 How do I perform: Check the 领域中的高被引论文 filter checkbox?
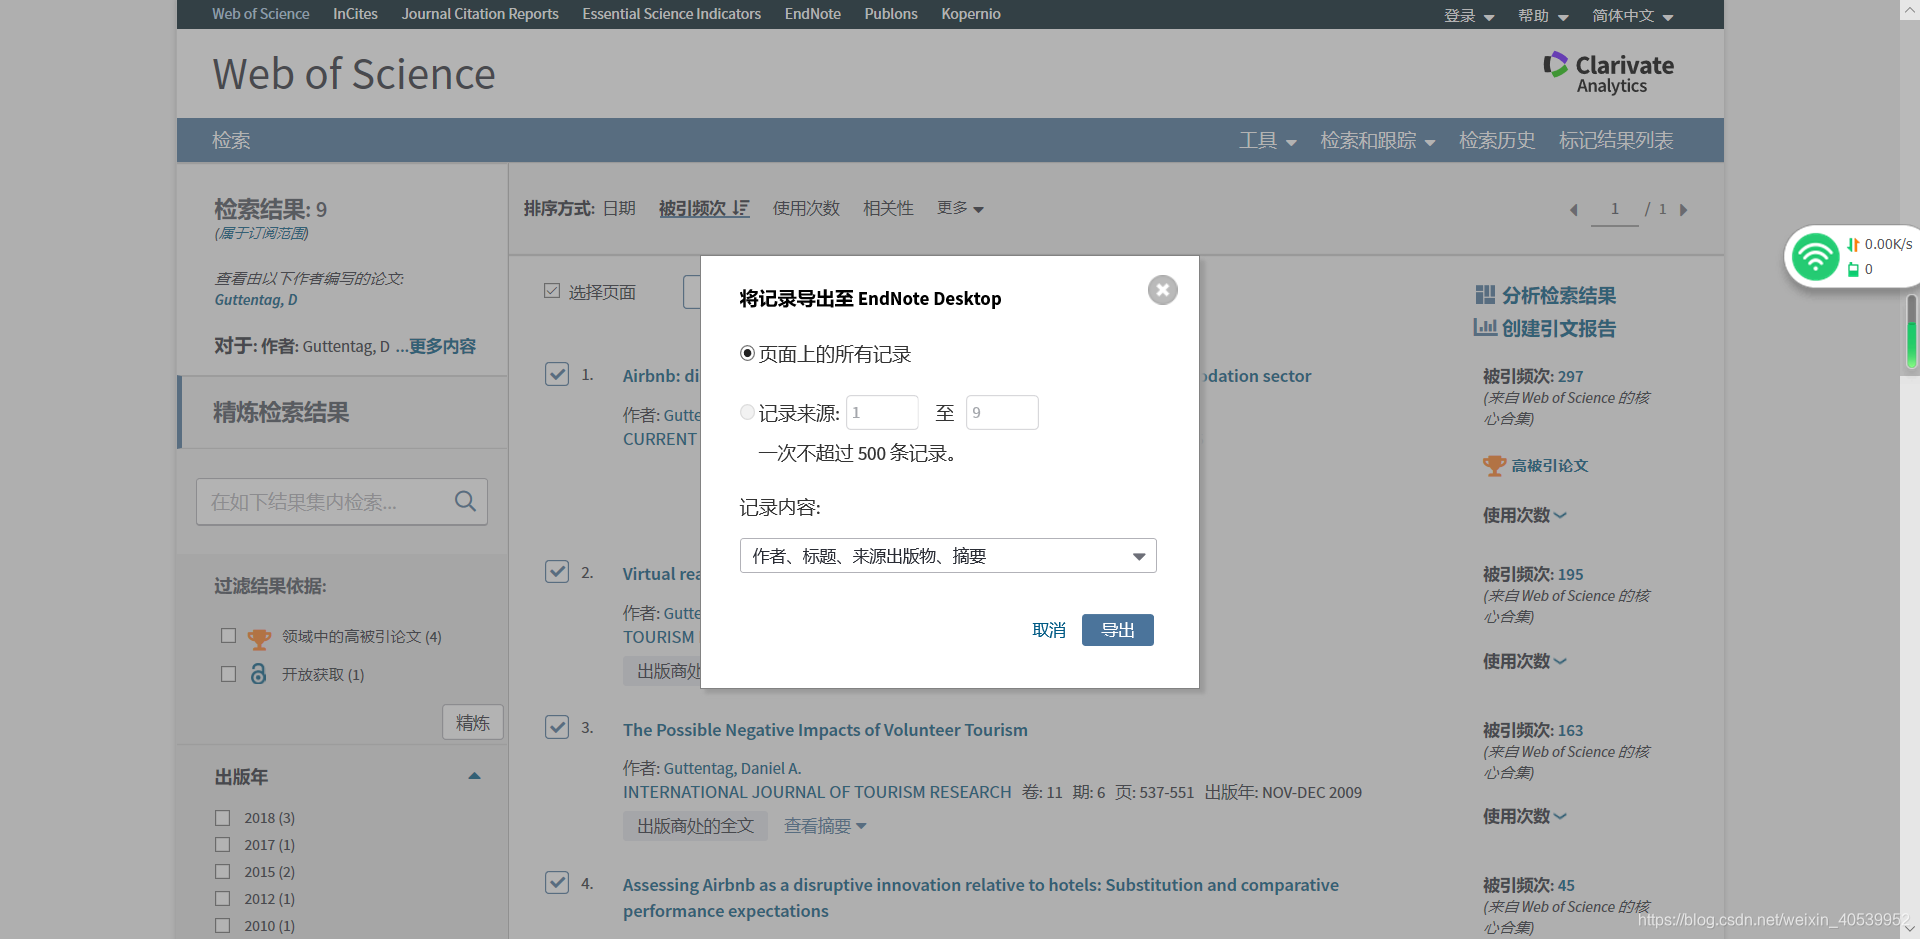(x=228, y=636)
